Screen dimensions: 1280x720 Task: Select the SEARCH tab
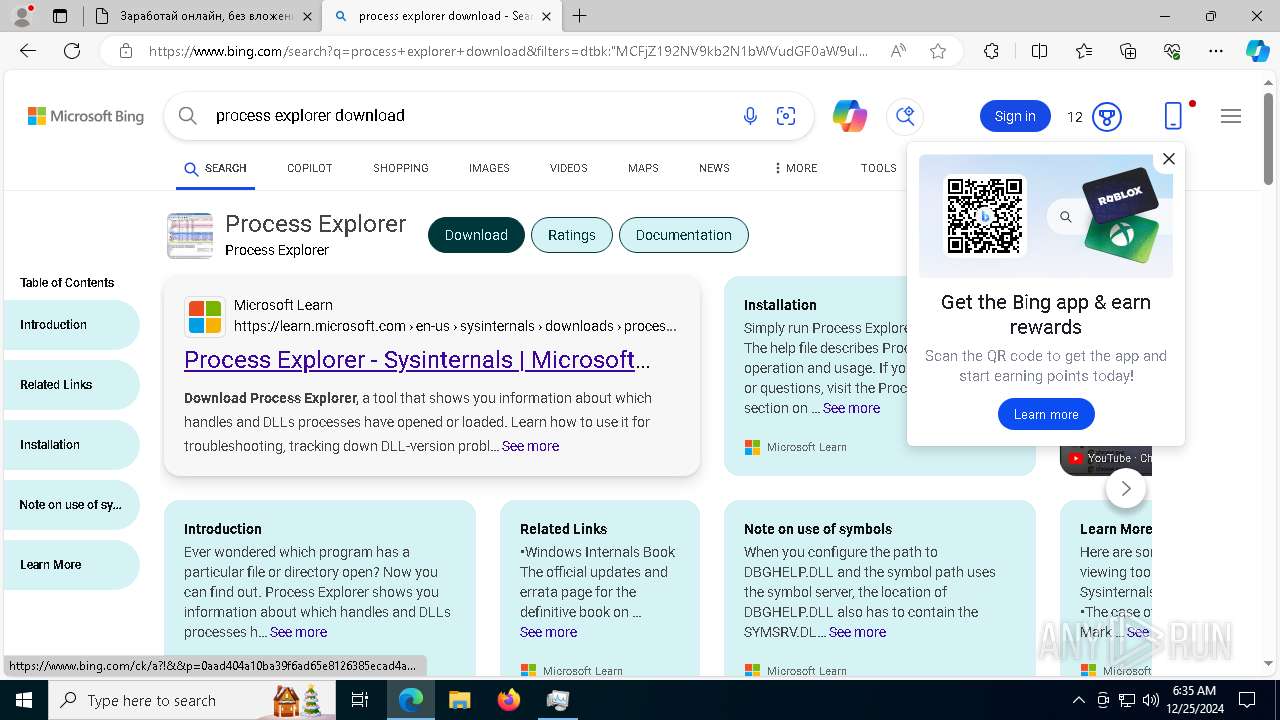tap(215, 168)
